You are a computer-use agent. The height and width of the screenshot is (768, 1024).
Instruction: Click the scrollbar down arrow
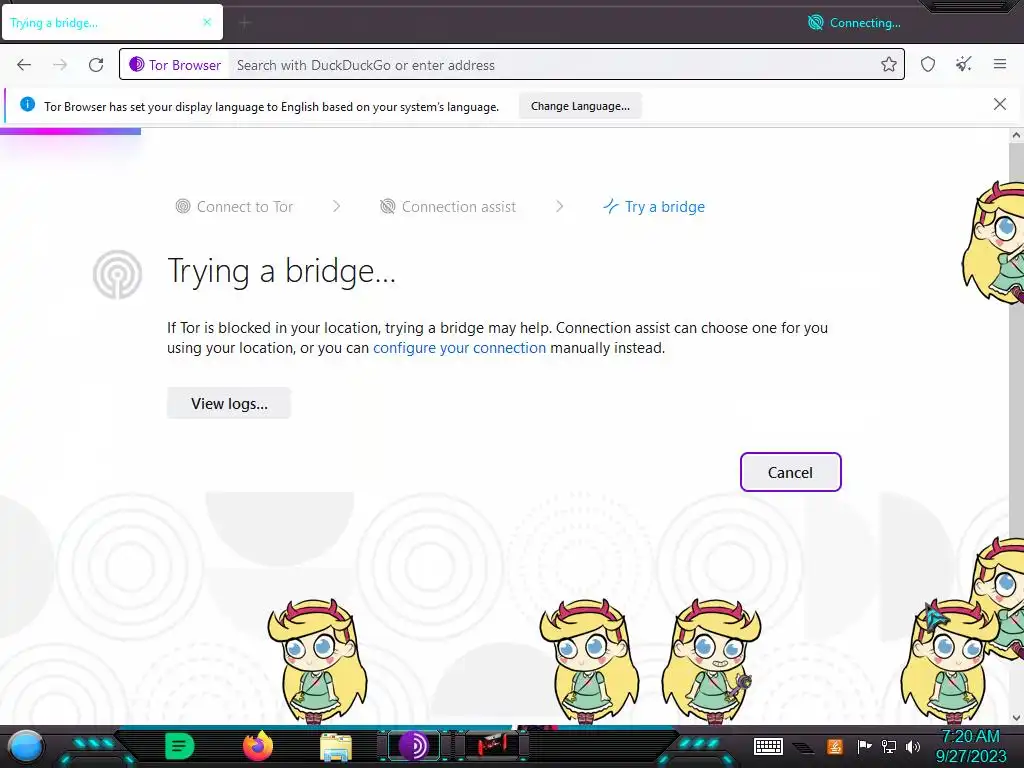point(1016,718)
